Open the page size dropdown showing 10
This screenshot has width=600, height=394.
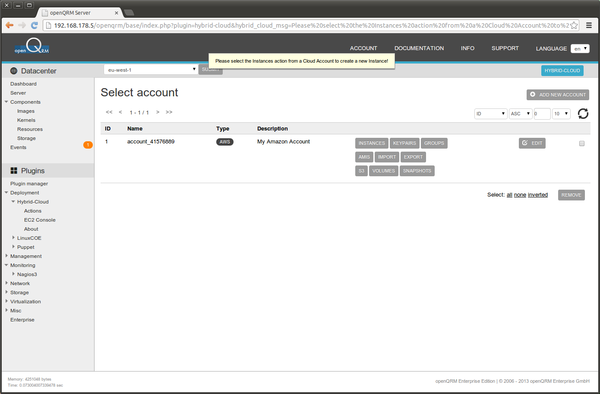tap(561, 114)
